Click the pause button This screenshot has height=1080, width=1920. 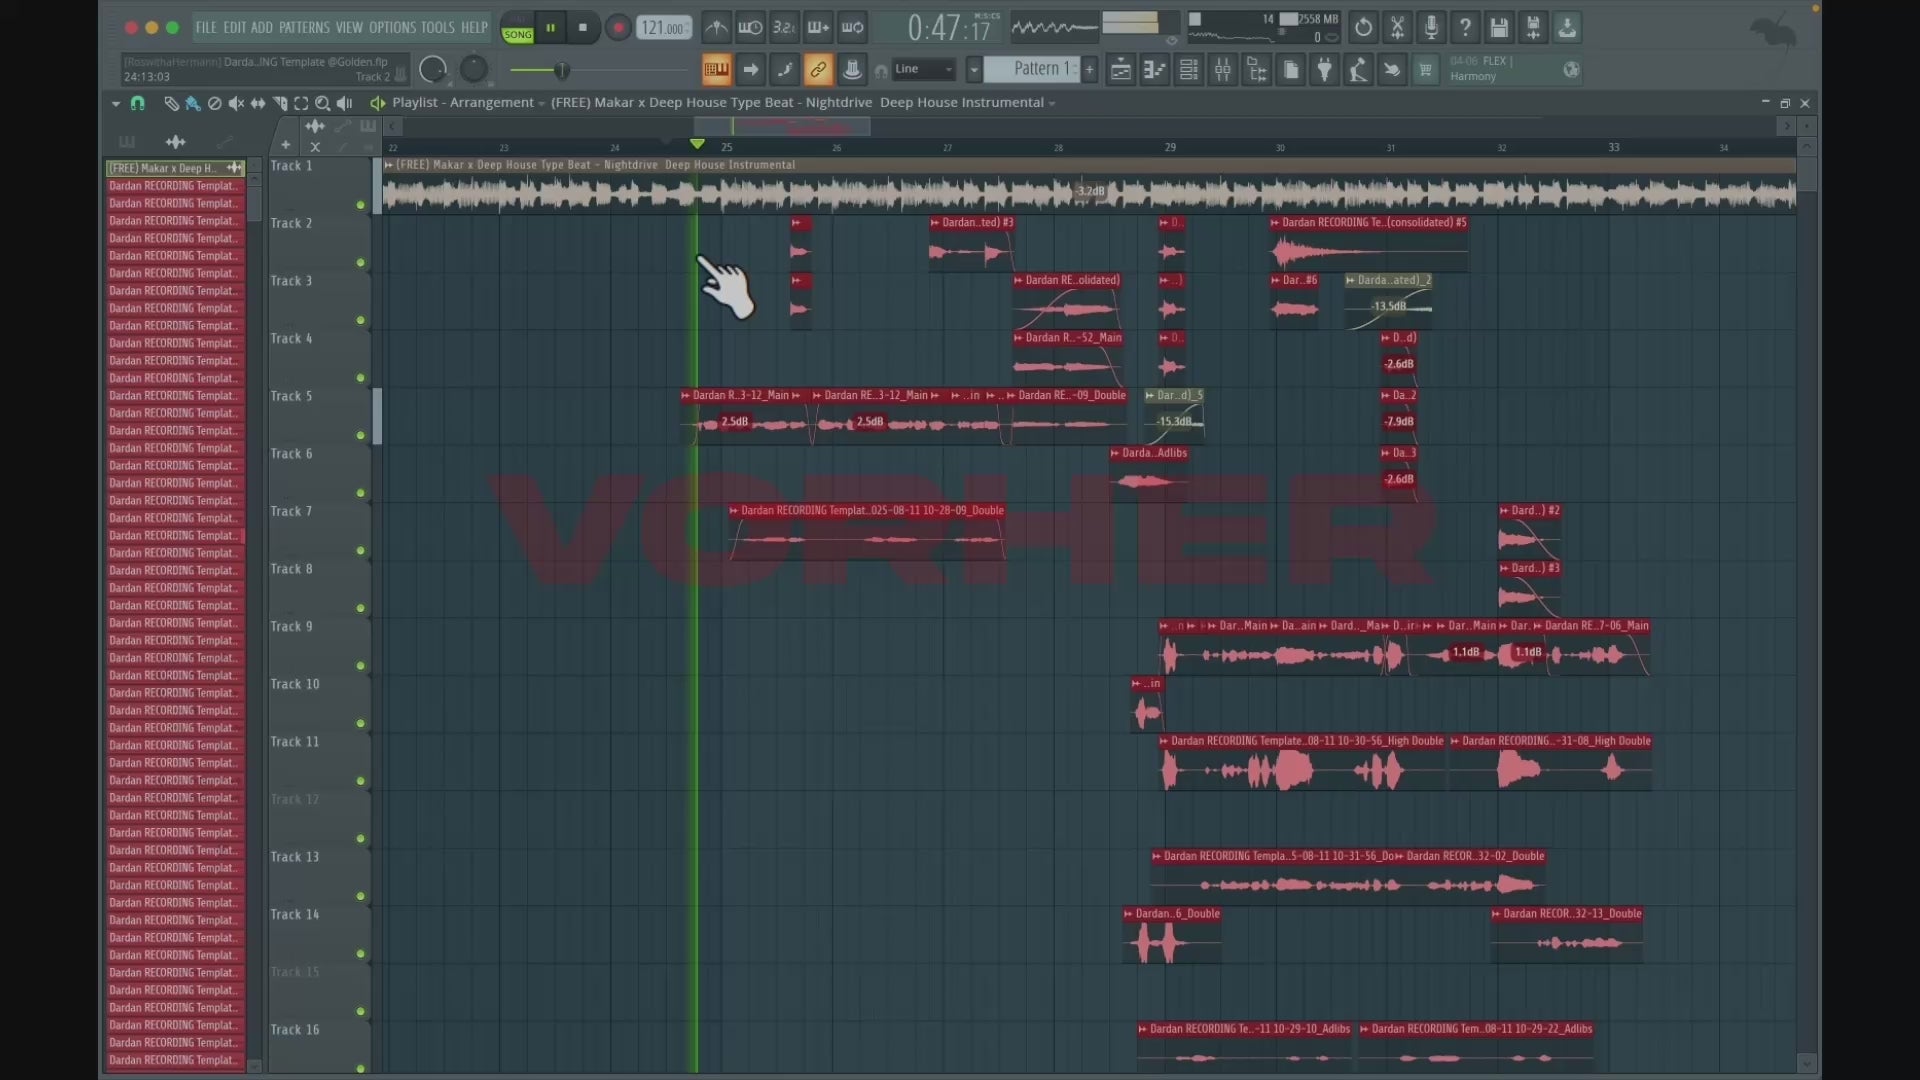550,28
